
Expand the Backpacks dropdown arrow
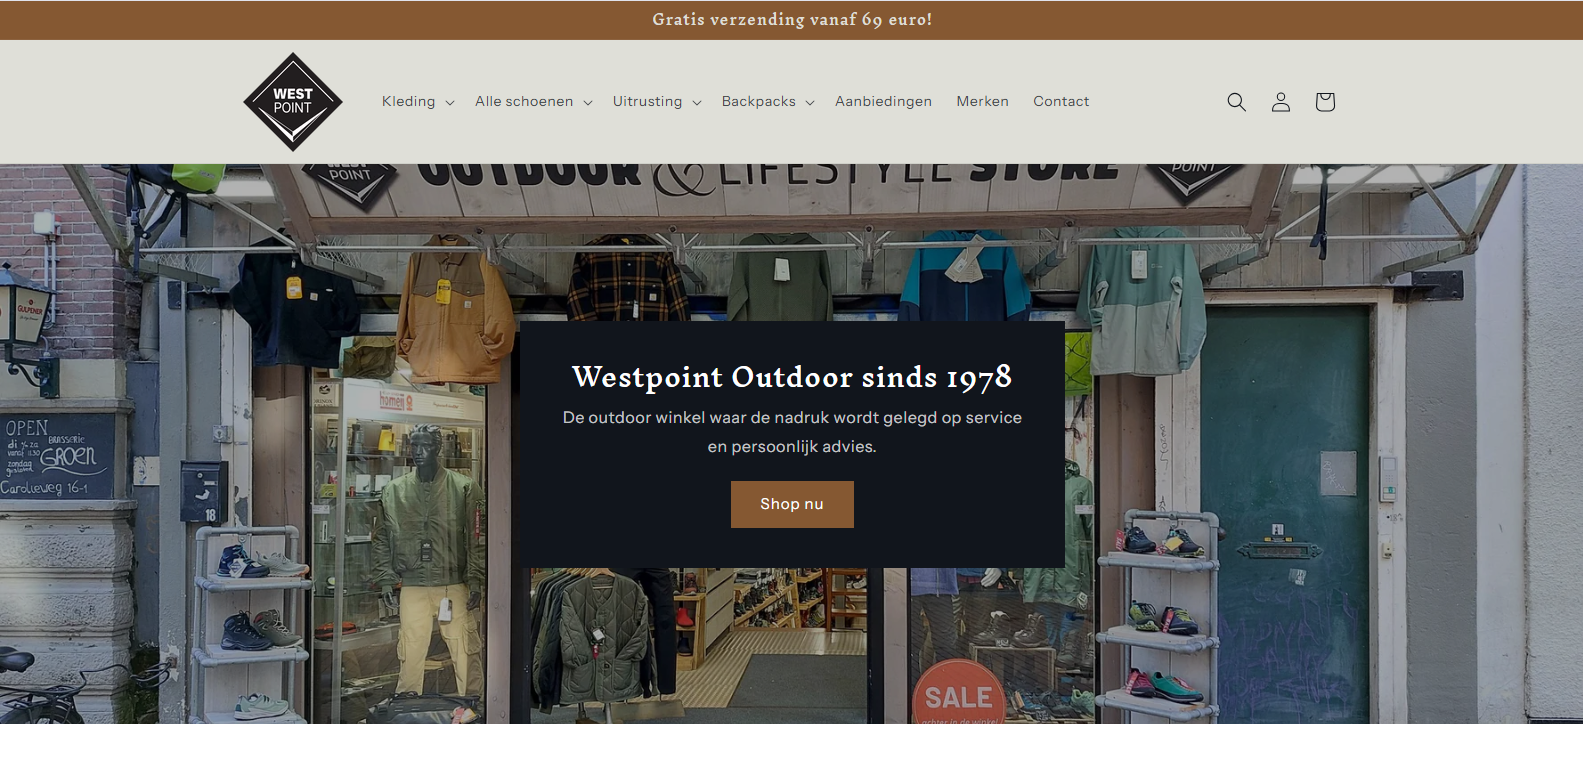810,103
